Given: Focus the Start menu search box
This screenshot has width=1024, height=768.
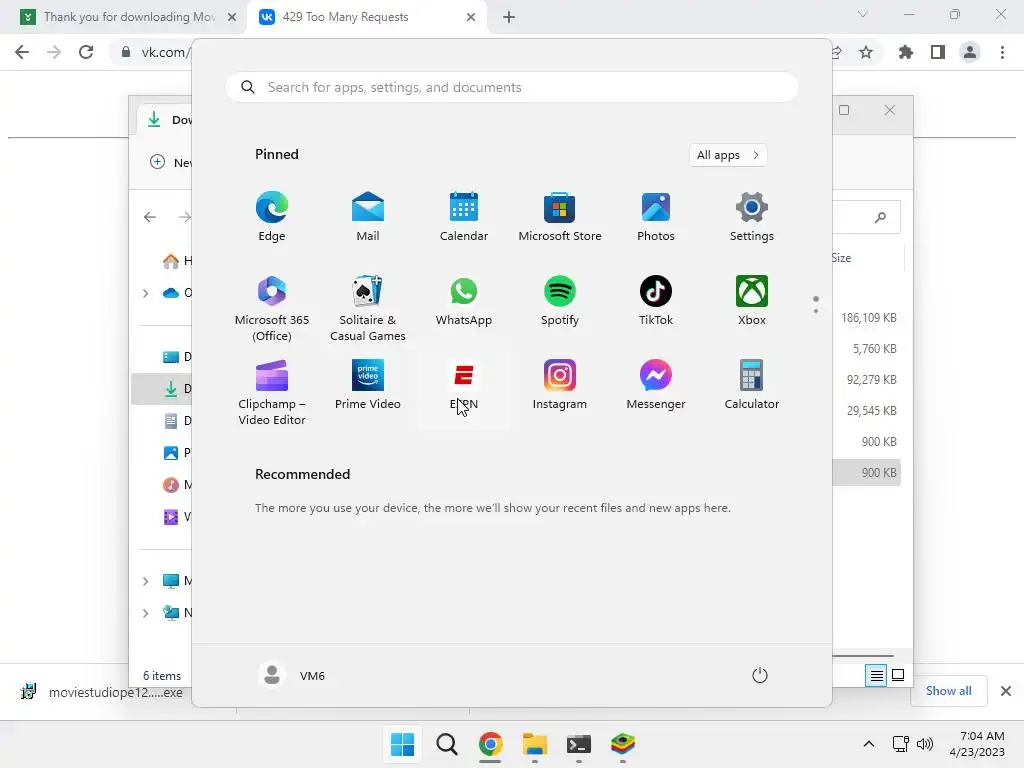Looking at the screenshot, I should point(512,87).
